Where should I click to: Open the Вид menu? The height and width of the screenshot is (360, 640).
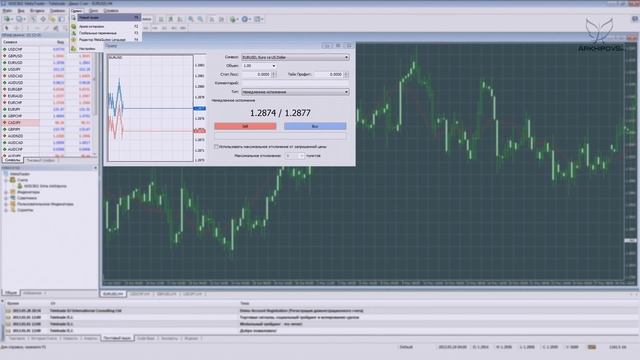[x=21, y=11]
